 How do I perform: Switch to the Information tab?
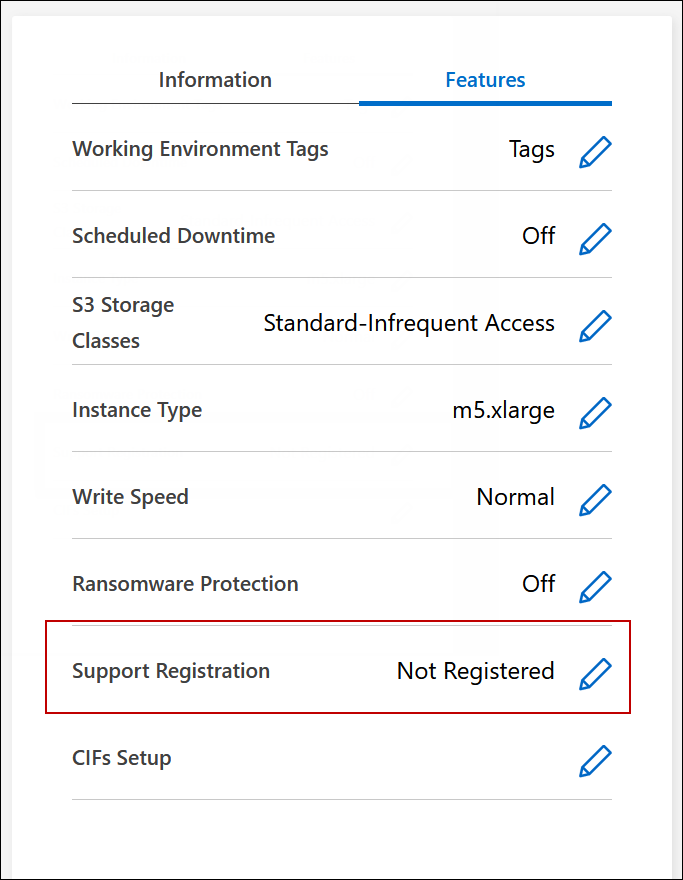click(x=215, y=80)
